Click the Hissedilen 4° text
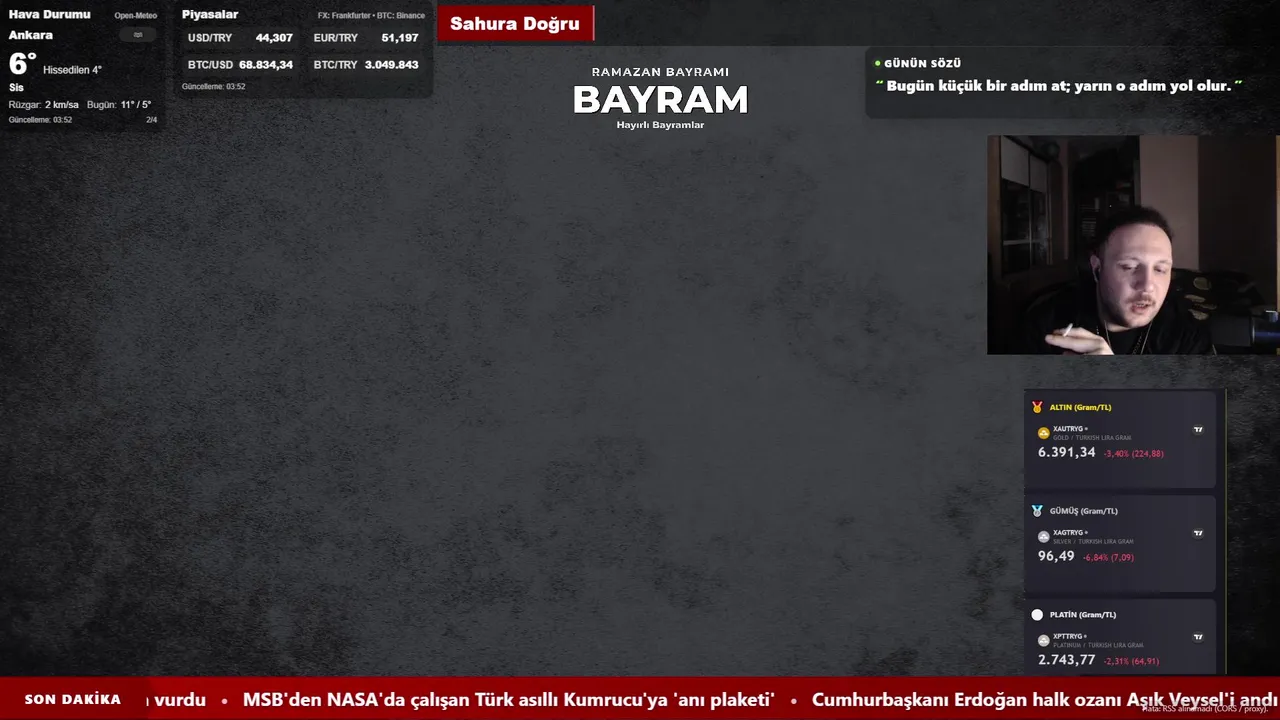 tap(72, 70)
